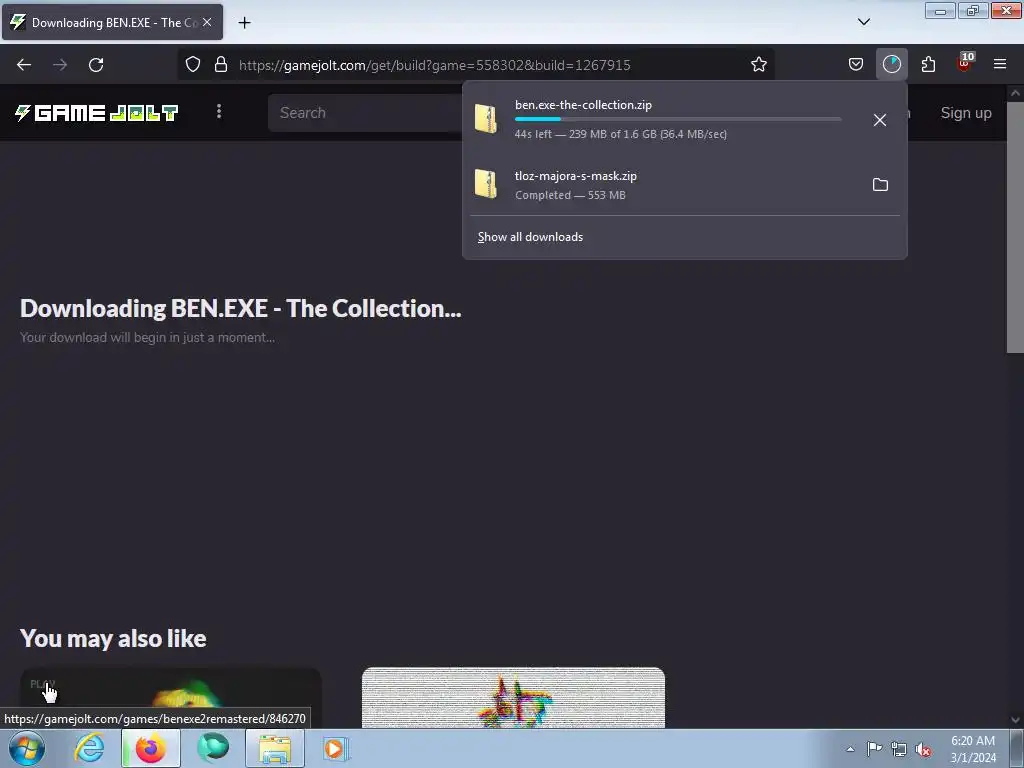Open Windows Explorer folder on taskbar

276,748
